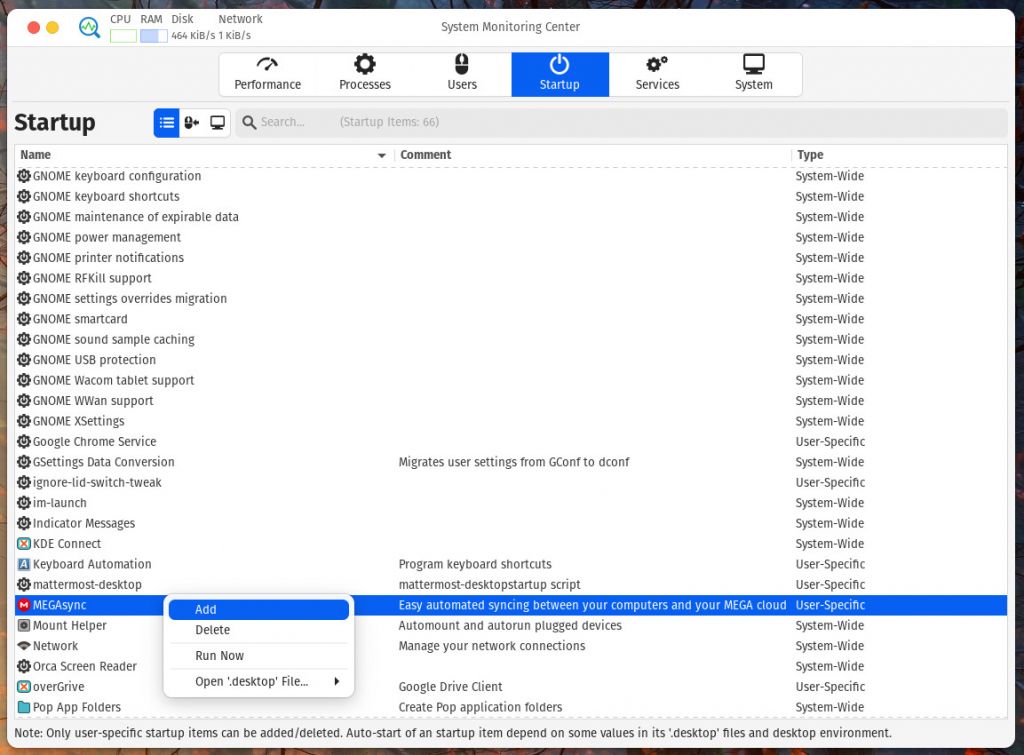Screen dimensions: 1024x755
Task: Click the Keyboard Automation icon
Action: click(24, 564)
